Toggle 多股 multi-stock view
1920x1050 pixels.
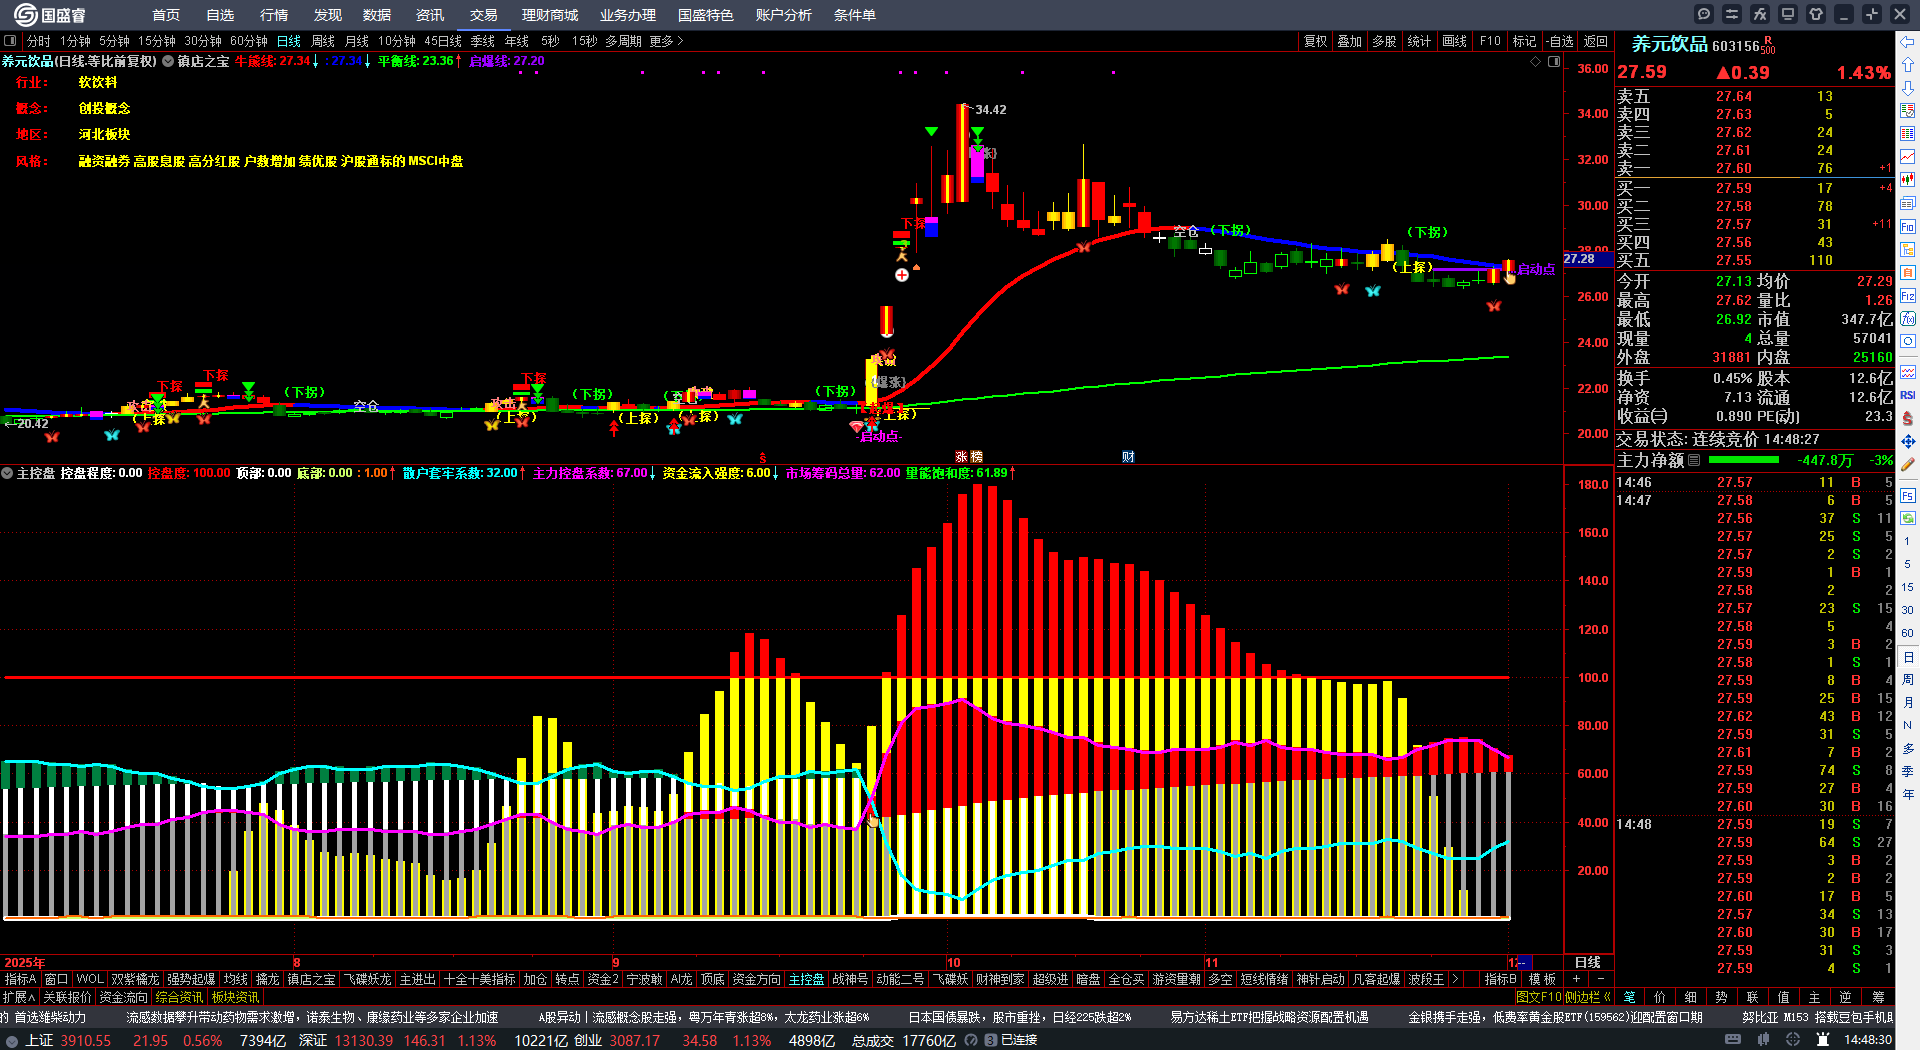pyautogui.click(x=1384, y=41)
